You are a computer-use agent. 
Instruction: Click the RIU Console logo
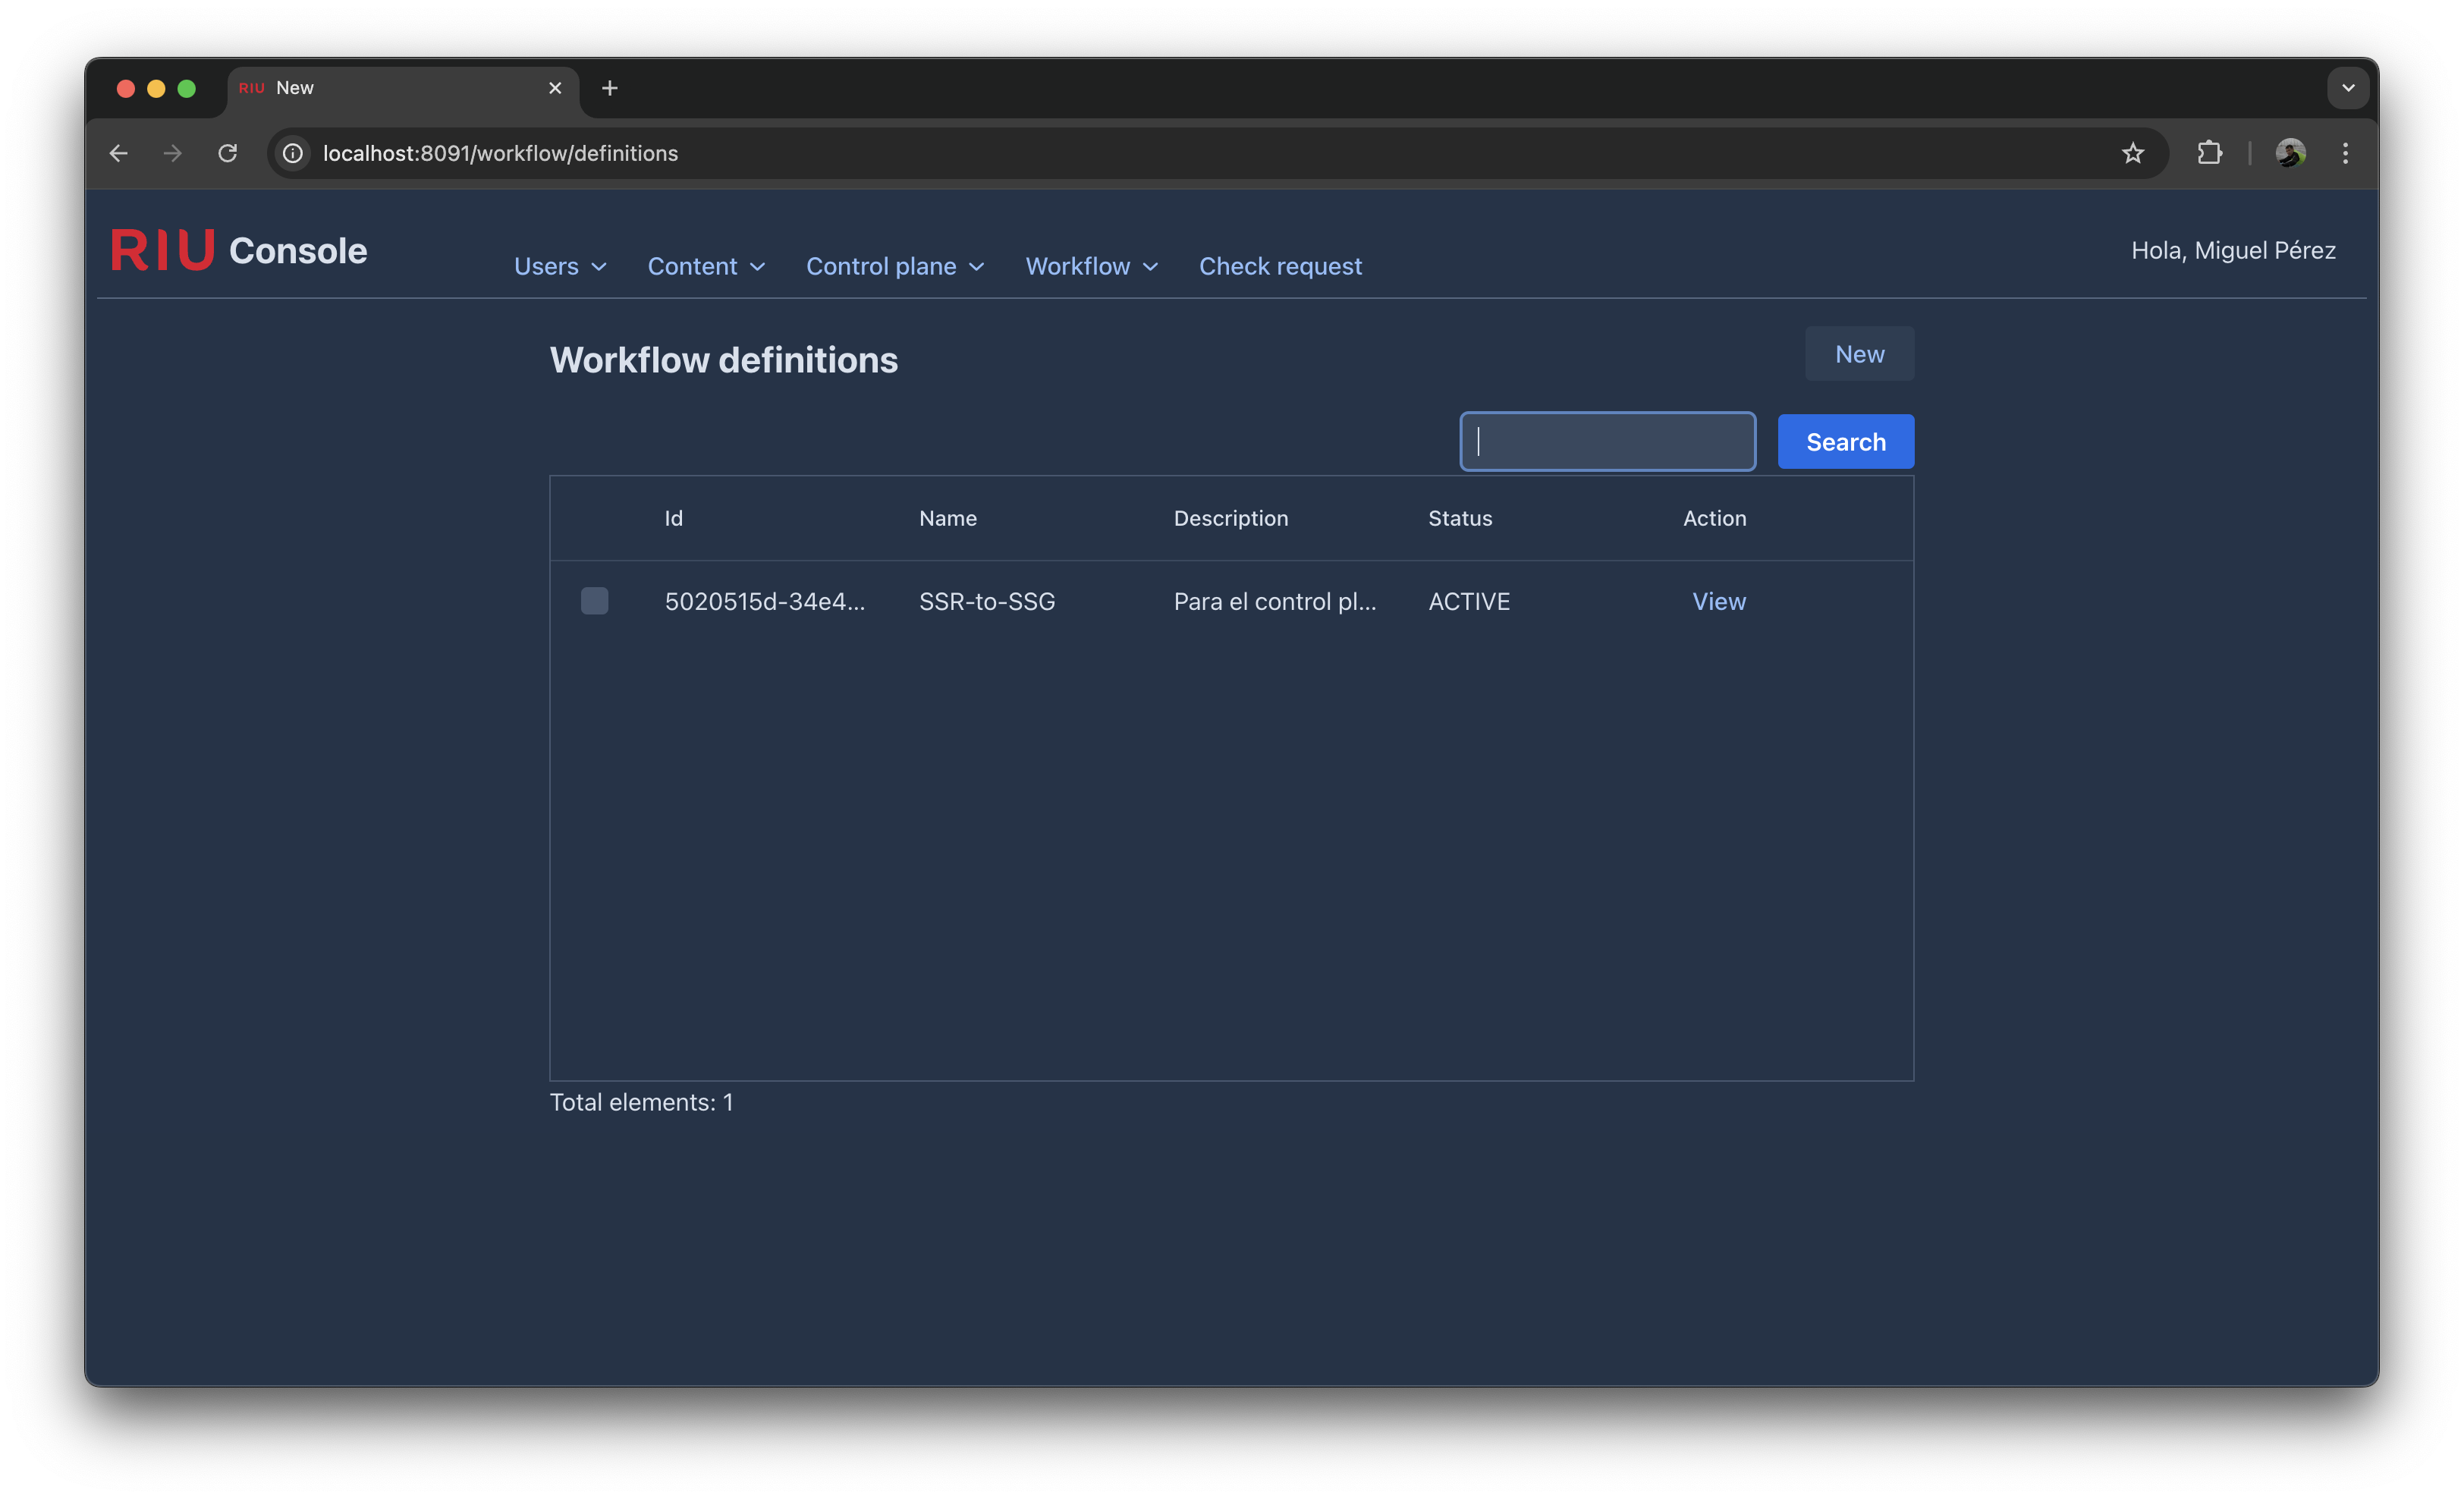pyautogui.click(x=239, y=250)
